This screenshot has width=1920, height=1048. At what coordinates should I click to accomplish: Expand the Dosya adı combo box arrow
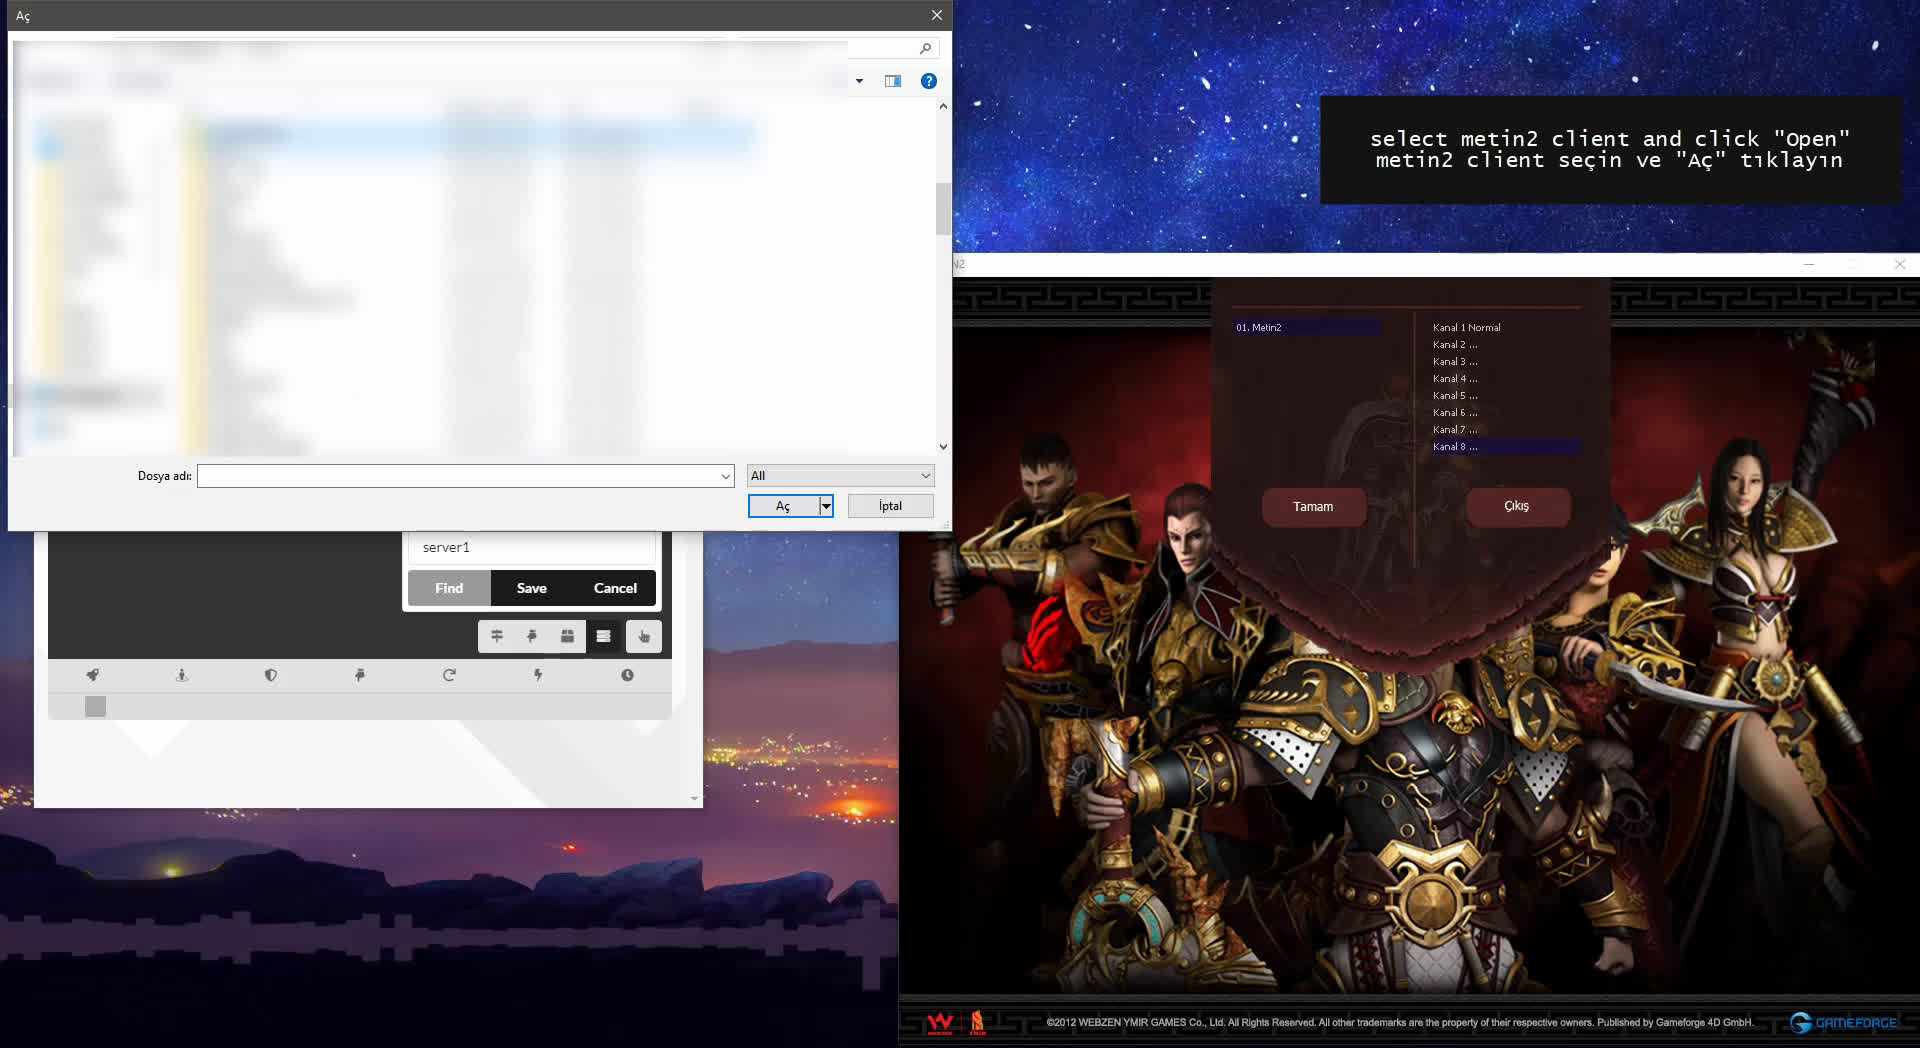[x=726, y=476]
